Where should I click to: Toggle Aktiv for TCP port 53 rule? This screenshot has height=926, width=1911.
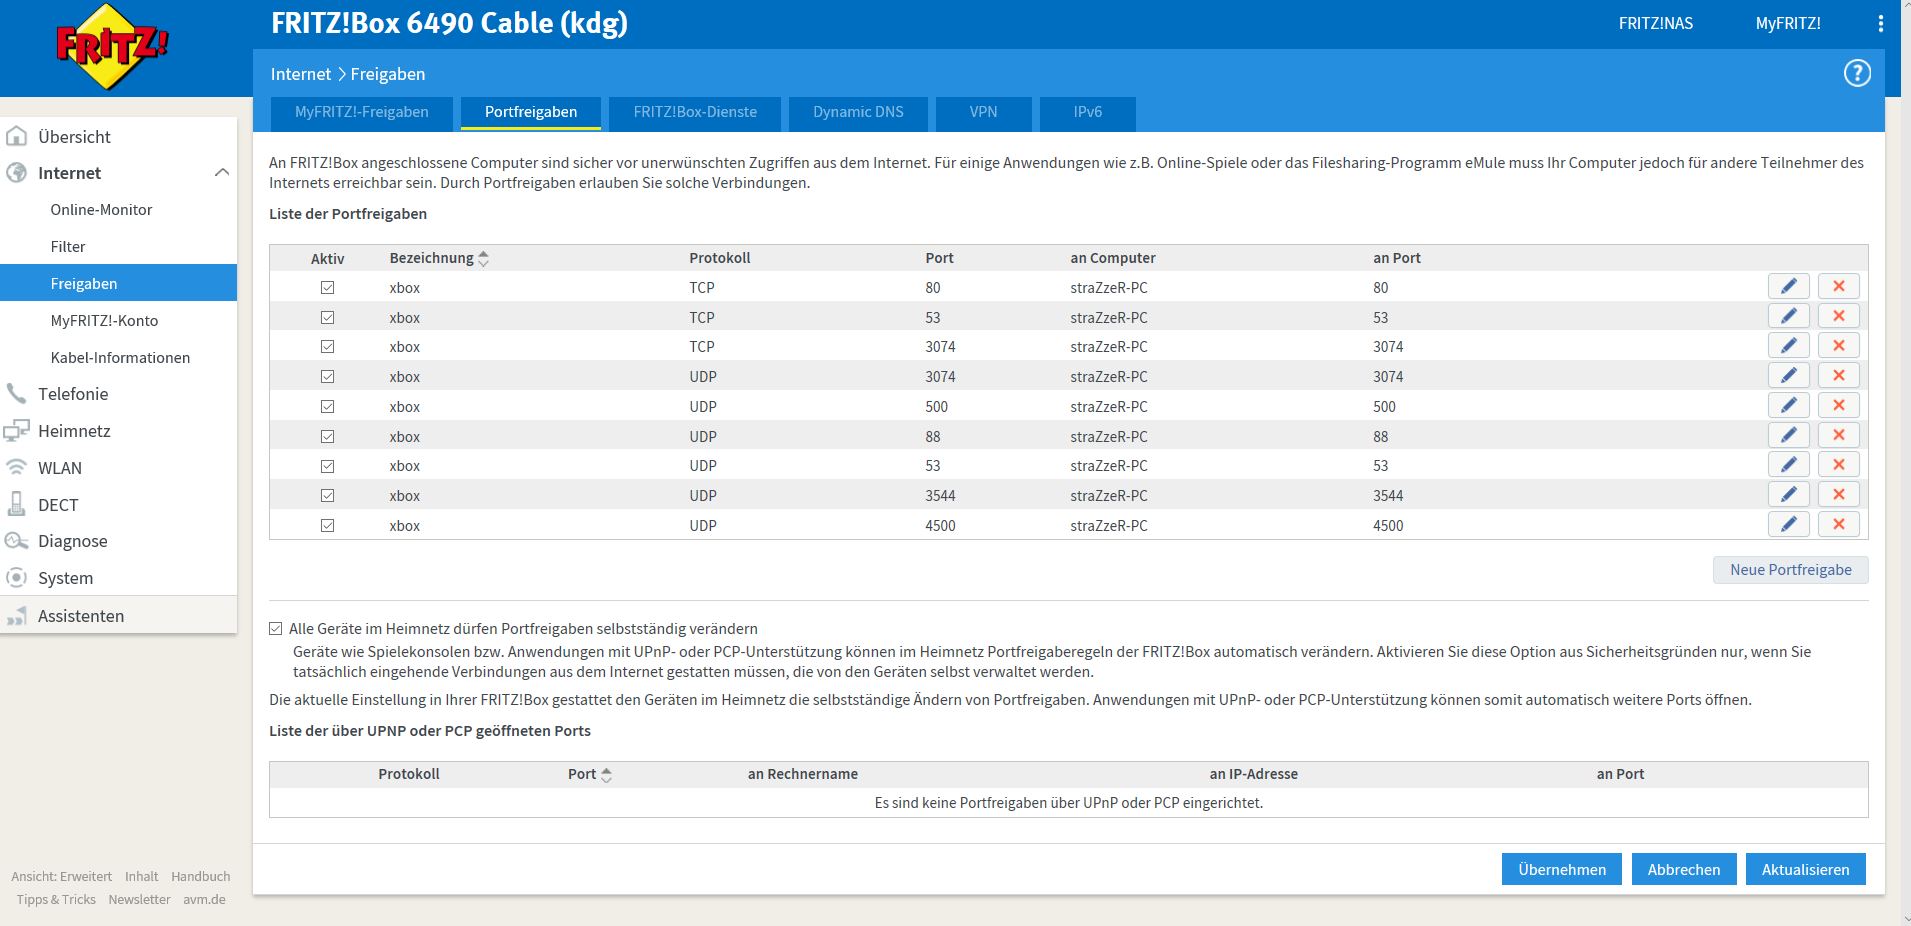click(327, 317)
